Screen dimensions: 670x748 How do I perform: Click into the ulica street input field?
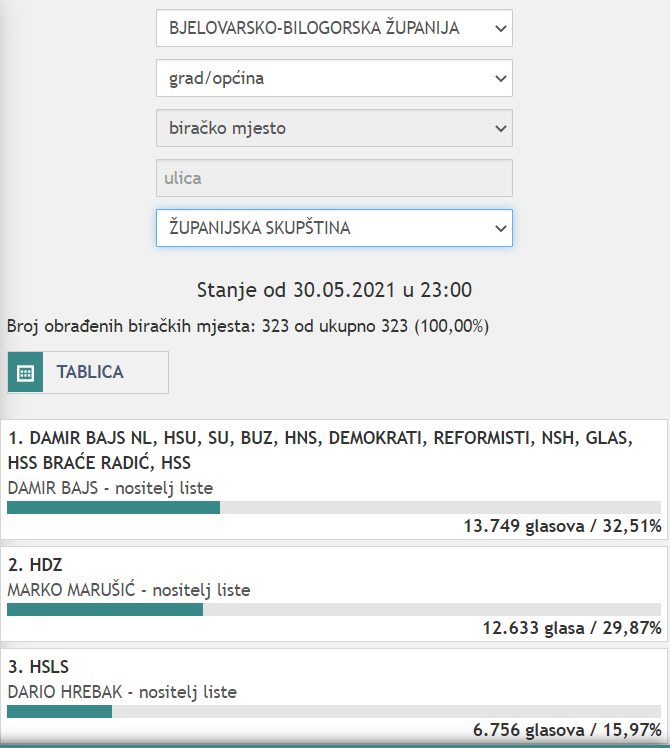coord(334,178)
